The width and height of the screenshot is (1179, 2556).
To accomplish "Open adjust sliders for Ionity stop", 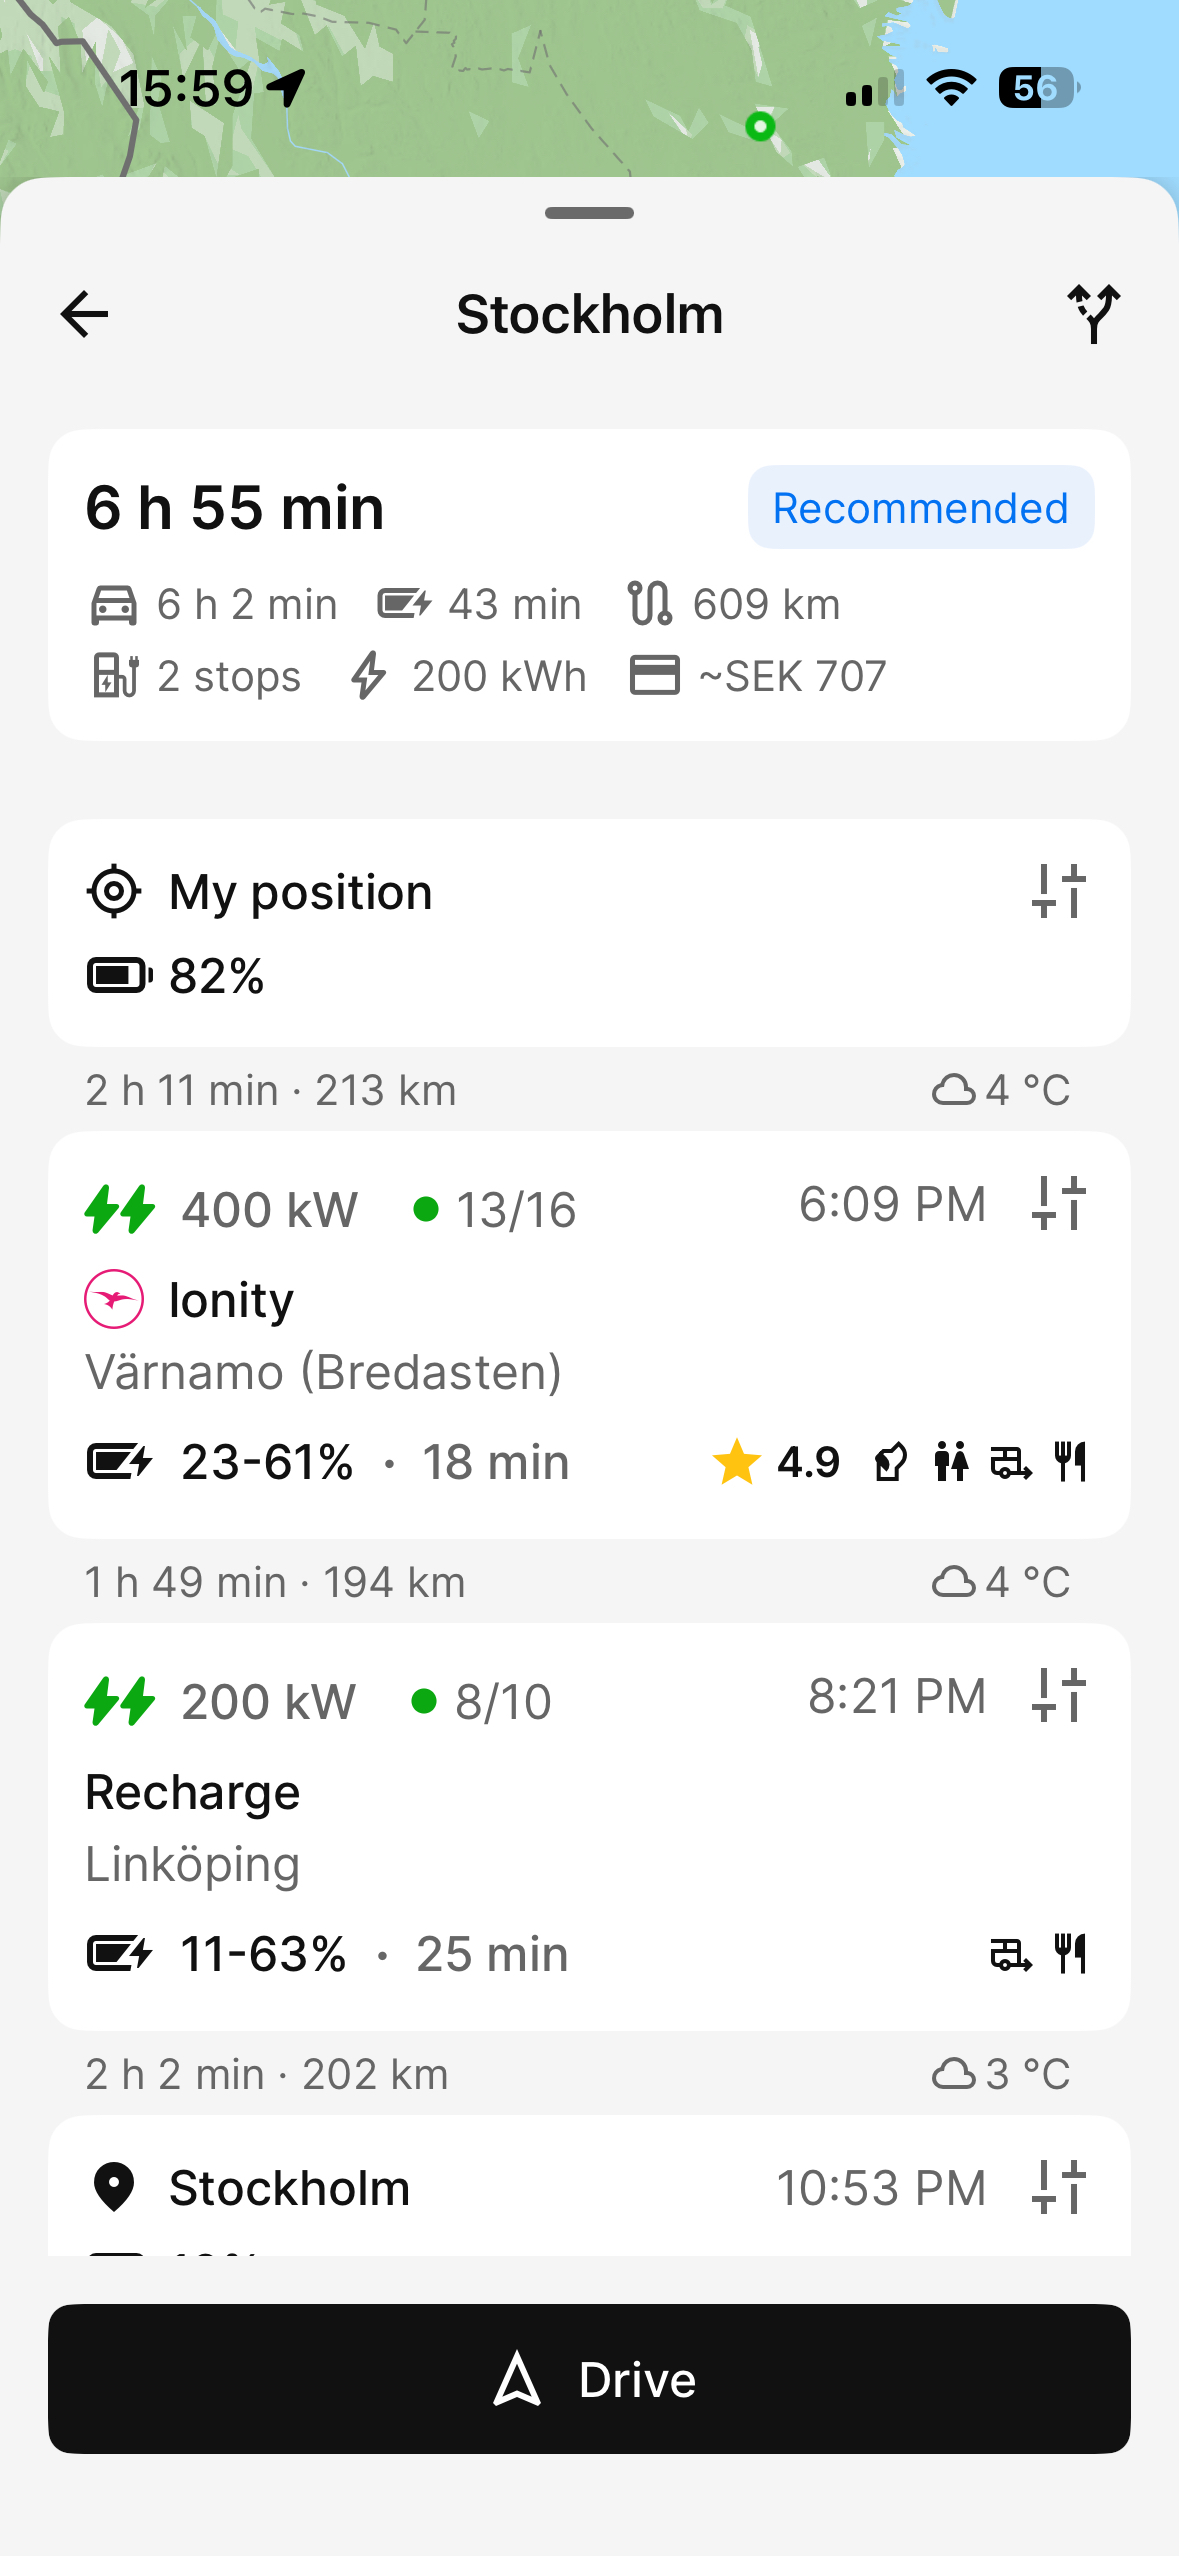I will point(1058,1203).
